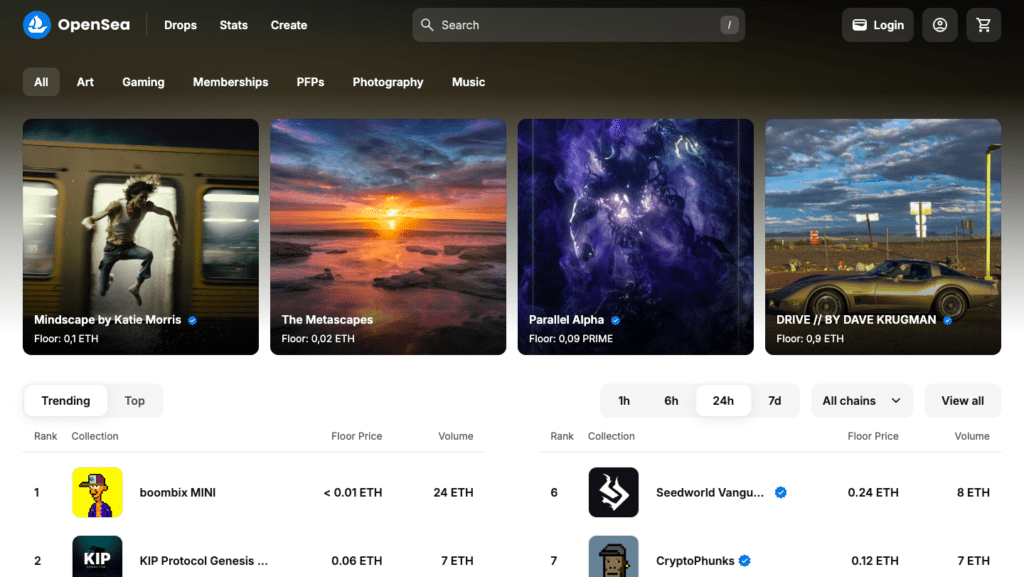The height and width of the screenshot is (577, 1024).
Task: Open the account profile icon
Action: 940,25
